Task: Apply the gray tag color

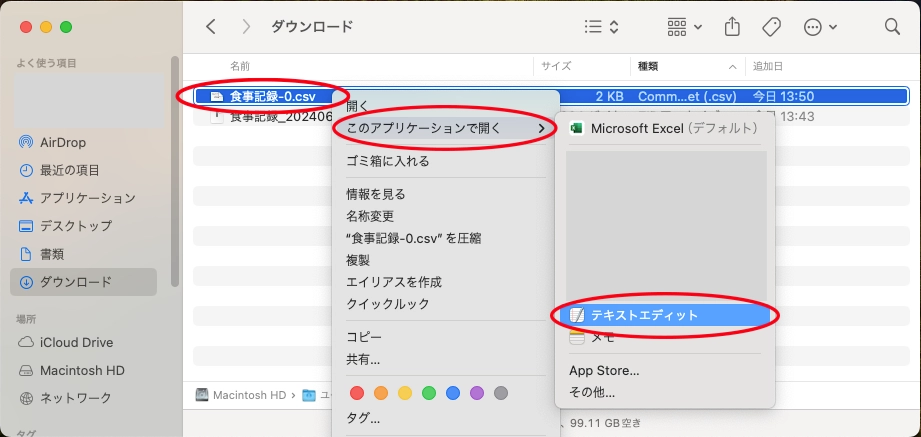Action: pos(501,393)
